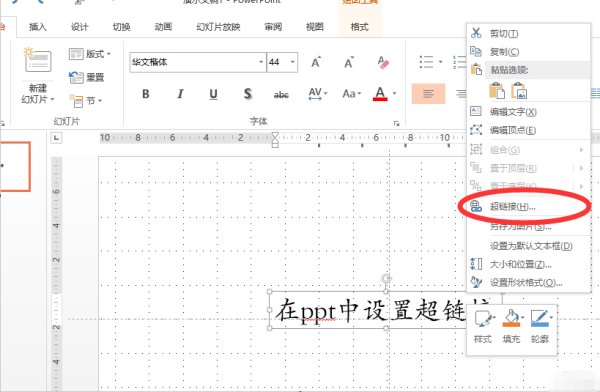Choose Edit Text (编辑文字) menu entry
The width and height of the screenshot is (600, 392).
click(x=528, y=112)
